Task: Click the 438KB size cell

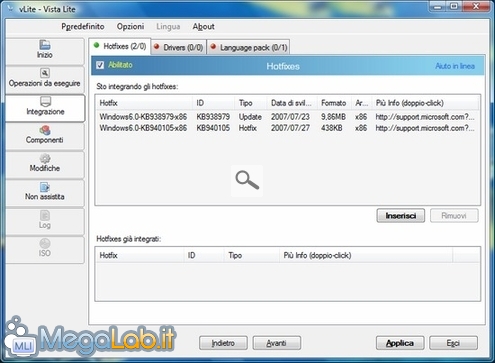Action: [332, 128]
